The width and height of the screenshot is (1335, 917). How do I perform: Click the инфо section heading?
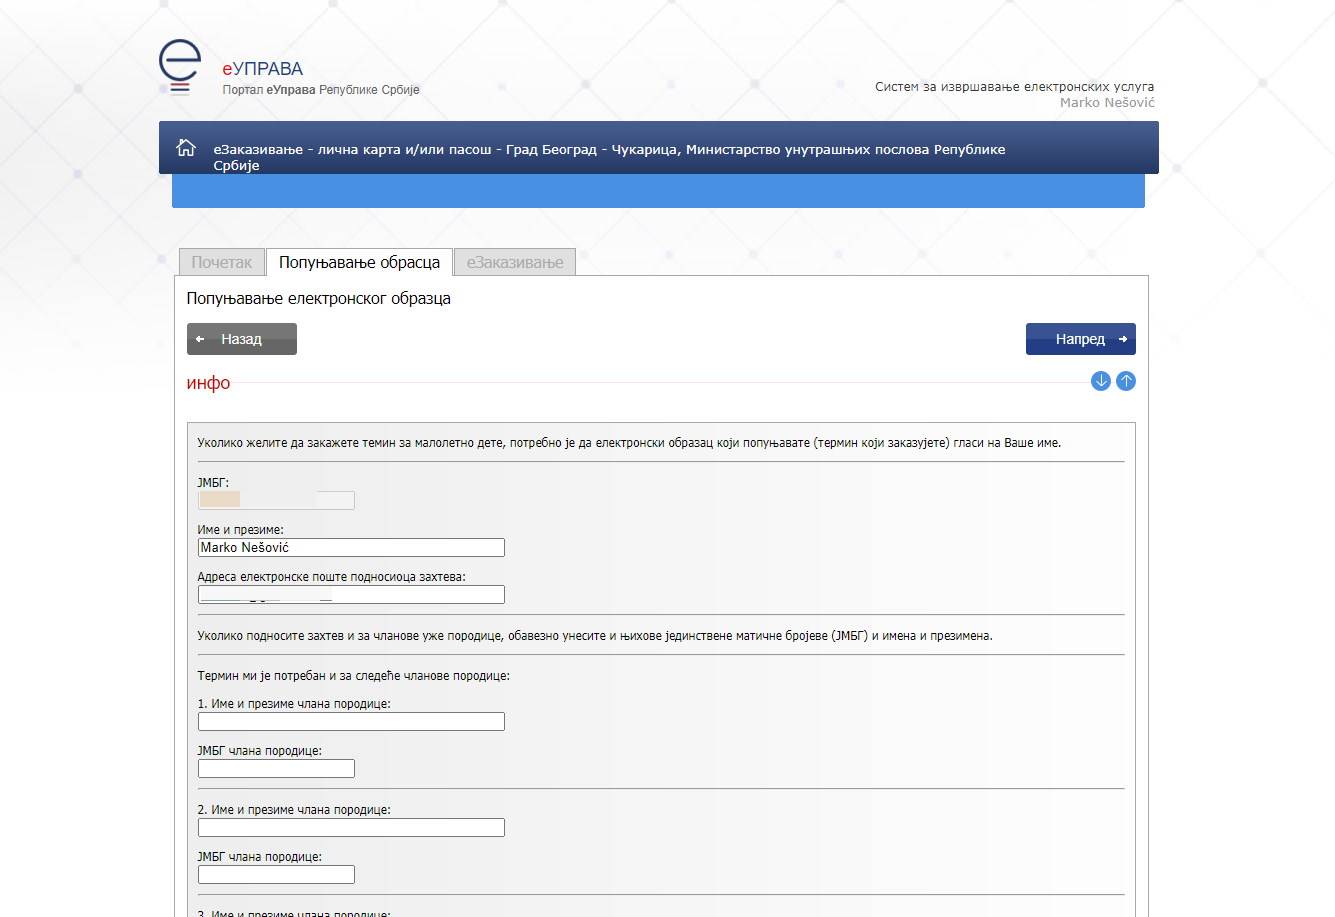208,383
